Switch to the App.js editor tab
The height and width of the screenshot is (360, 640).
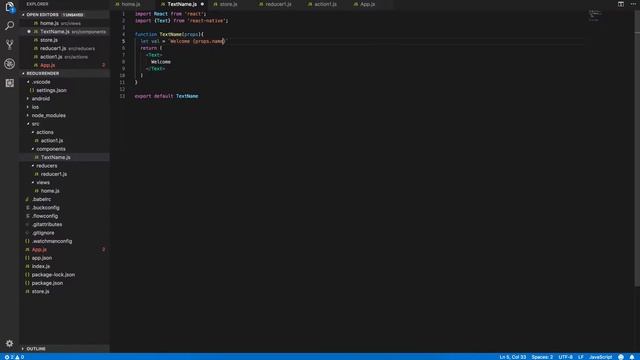click(367, 4)
